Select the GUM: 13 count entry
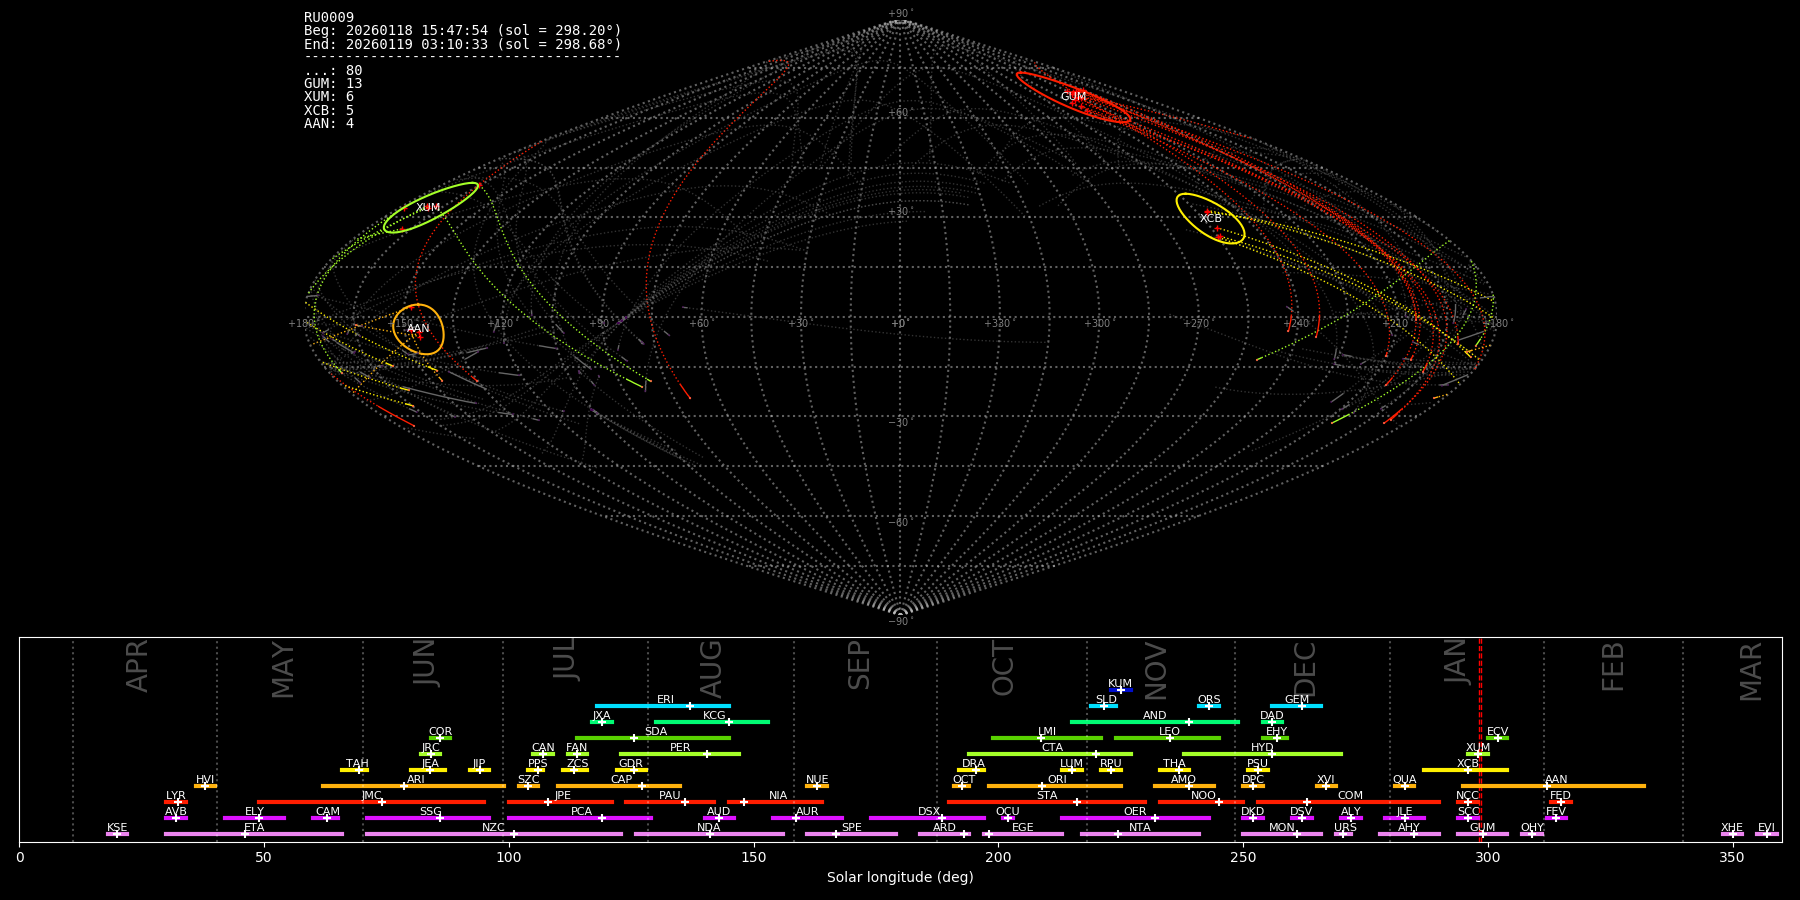Viewport: 1800px width, 900px height. 333,84
